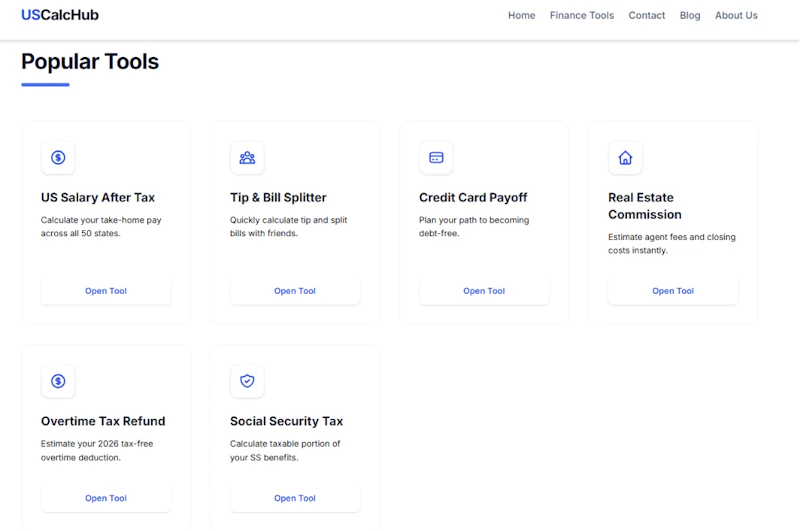The image size is (800, 531).
Task: Open Tool for US Salary After Tax
Action: [x=106, y=291]
